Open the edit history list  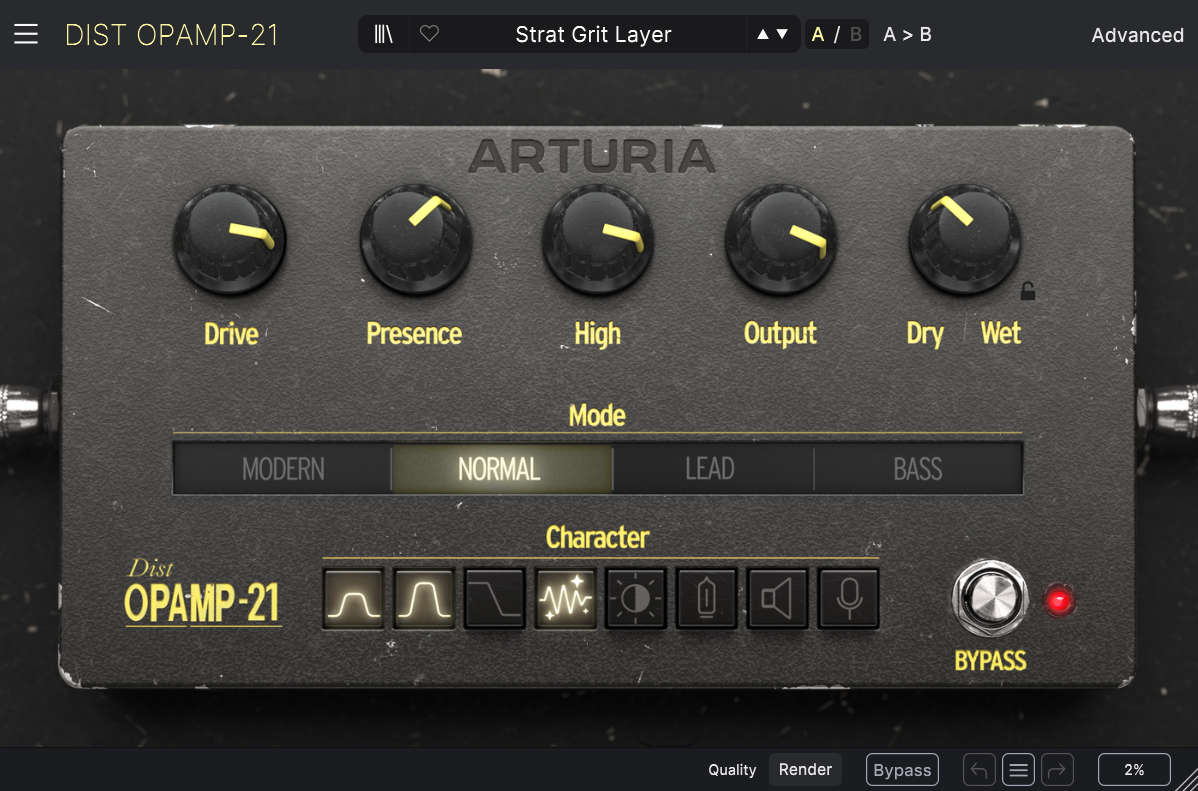coord(1018,770)
